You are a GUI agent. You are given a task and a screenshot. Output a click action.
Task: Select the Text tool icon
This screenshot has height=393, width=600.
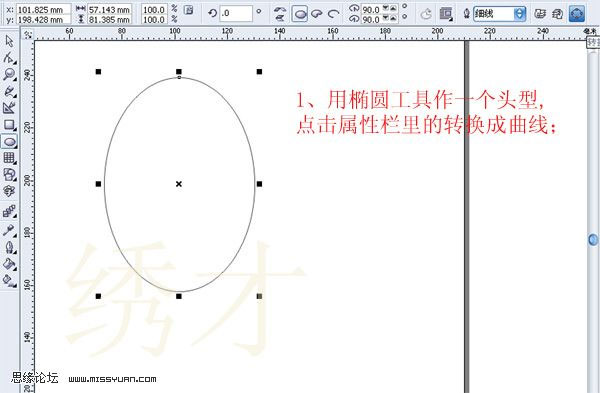9,191
